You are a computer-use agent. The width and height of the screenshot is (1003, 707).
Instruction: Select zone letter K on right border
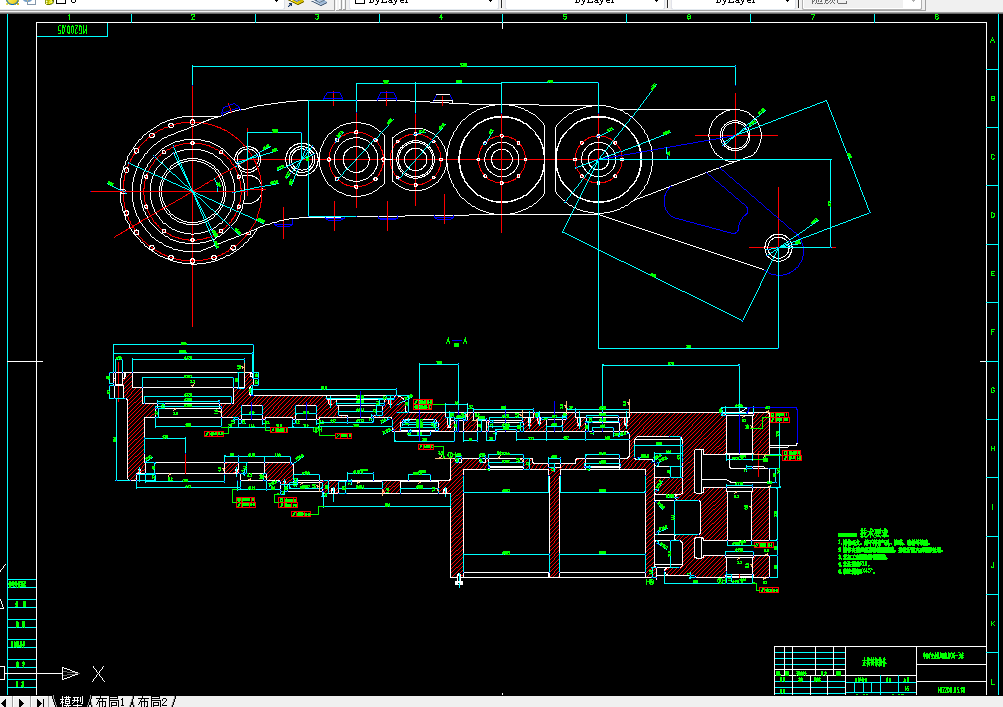[x=993, y=623]
